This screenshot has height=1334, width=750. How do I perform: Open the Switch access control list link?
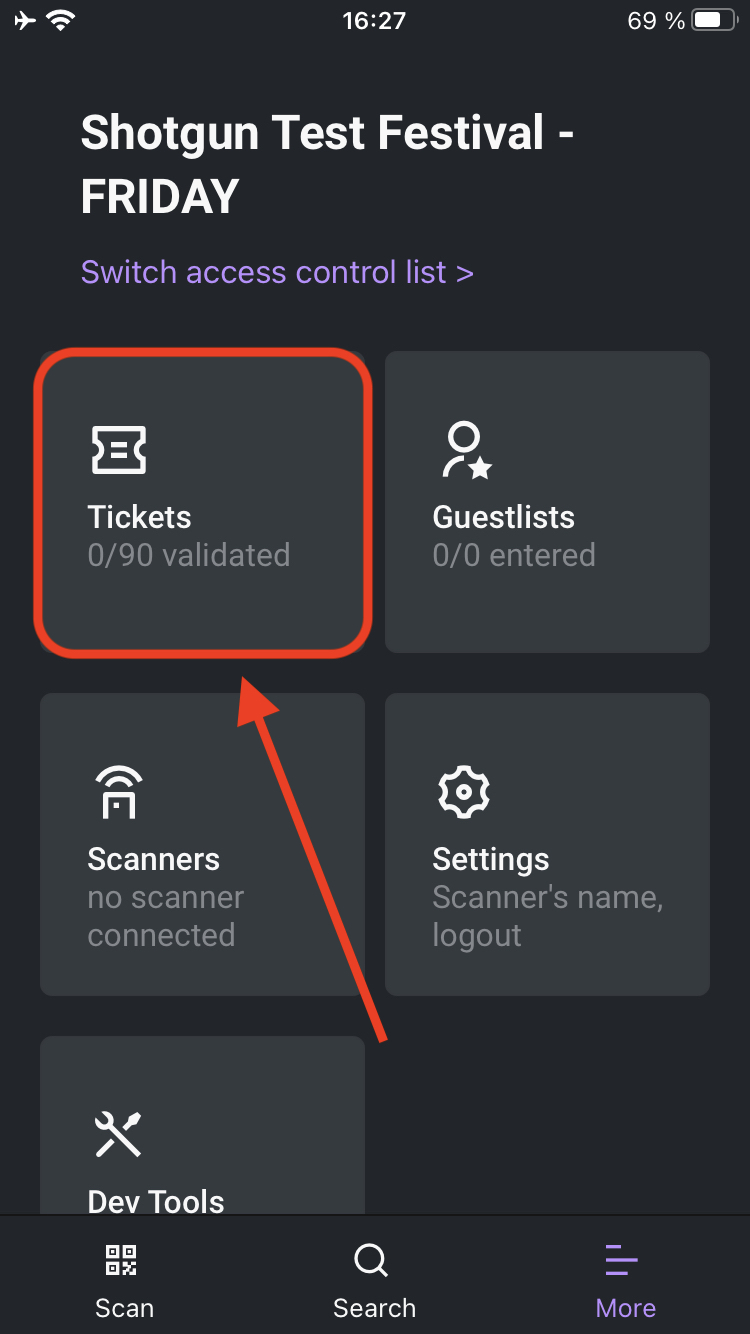(277, 272)
